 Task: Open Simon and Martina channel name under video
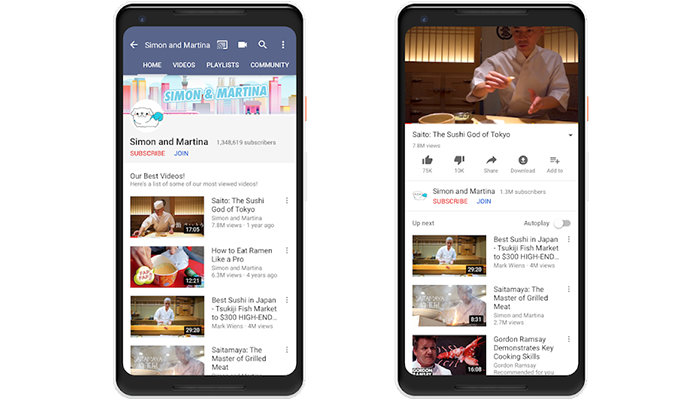coord(463,191)
